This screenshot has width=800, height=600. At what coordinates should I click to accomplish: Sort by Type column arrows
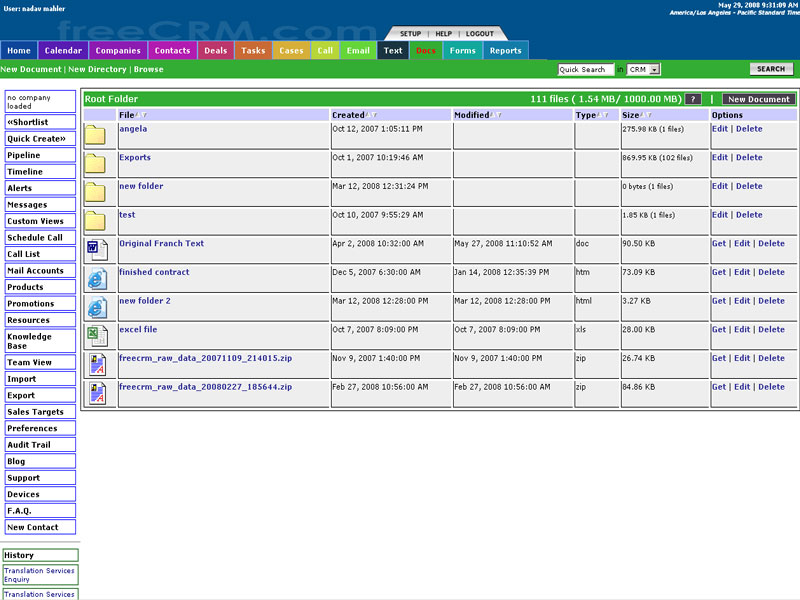pyautogui.click(x=603, y=115)
